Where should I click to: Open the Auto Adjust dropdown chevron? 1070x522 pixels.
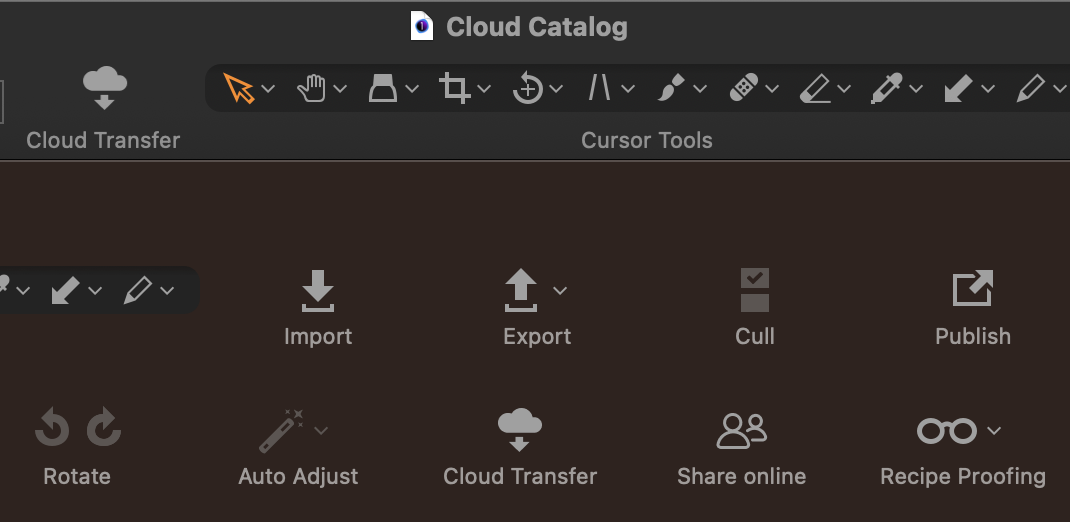tap(321, 431)
